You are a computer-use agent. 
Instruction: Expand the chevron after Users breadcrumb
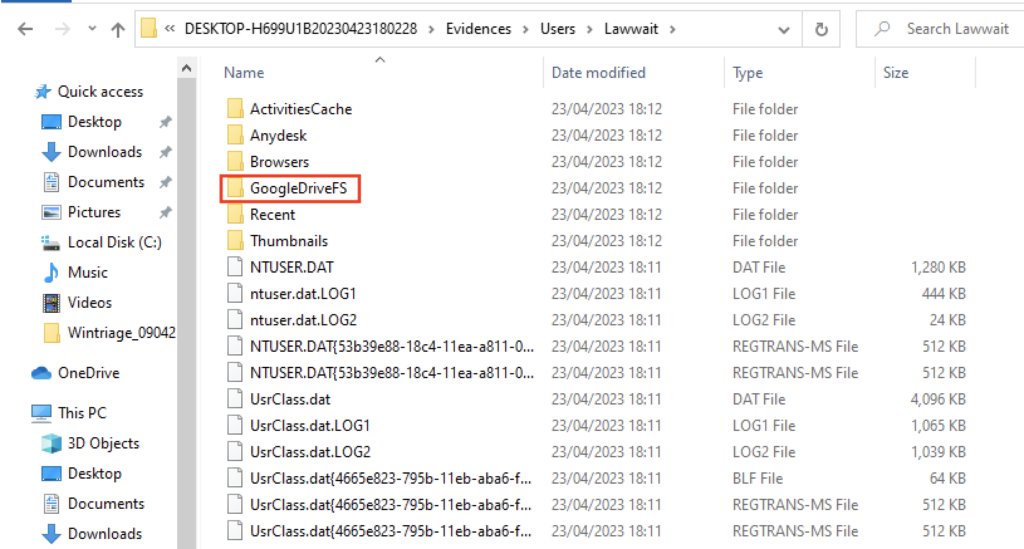(x=590, y=29)
